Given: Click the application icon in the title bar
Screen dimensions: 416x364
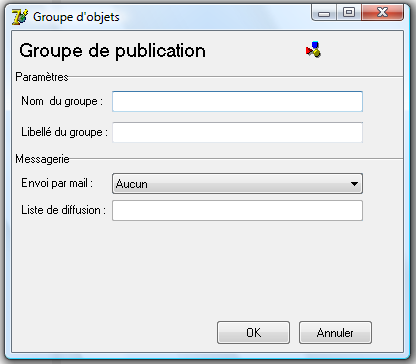Looking at the screenshot, I should 20,17.
